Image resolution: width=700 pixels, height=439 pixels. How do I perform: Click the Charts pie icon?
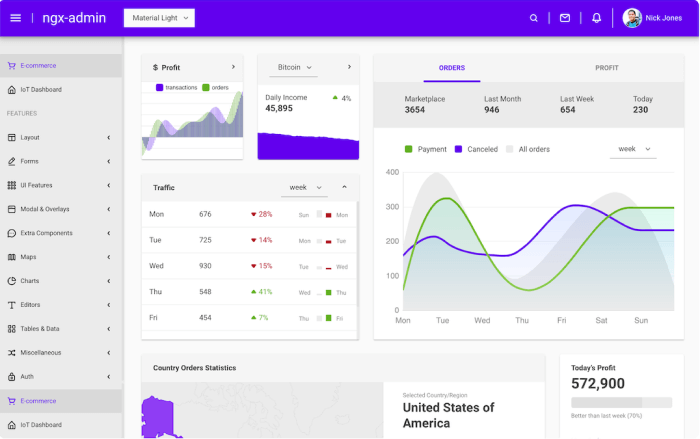(12, 281)
